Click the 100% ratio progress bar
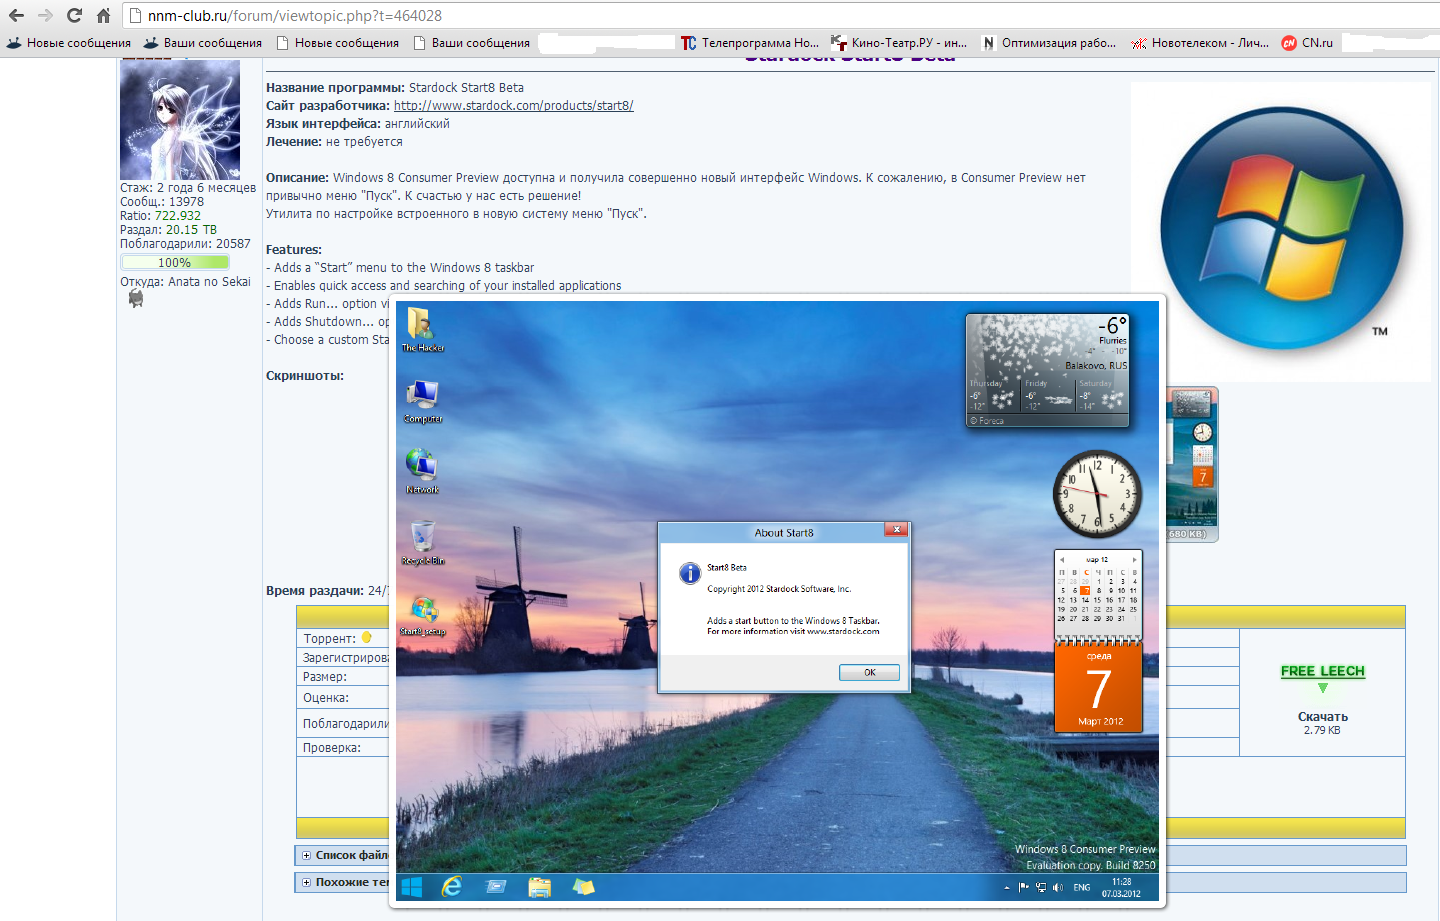The image size is (1440, 921). (175, 262)
